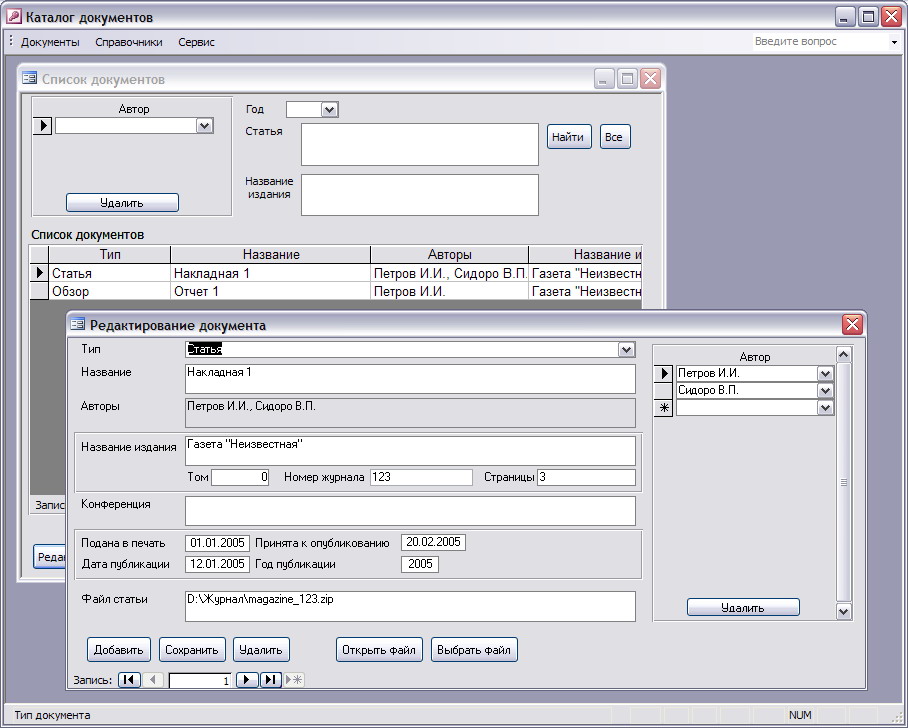Click form icon of Редактирование документа window
Image resolution: width=908 pixels, height=728 pixels.
[x=77, y=324]
